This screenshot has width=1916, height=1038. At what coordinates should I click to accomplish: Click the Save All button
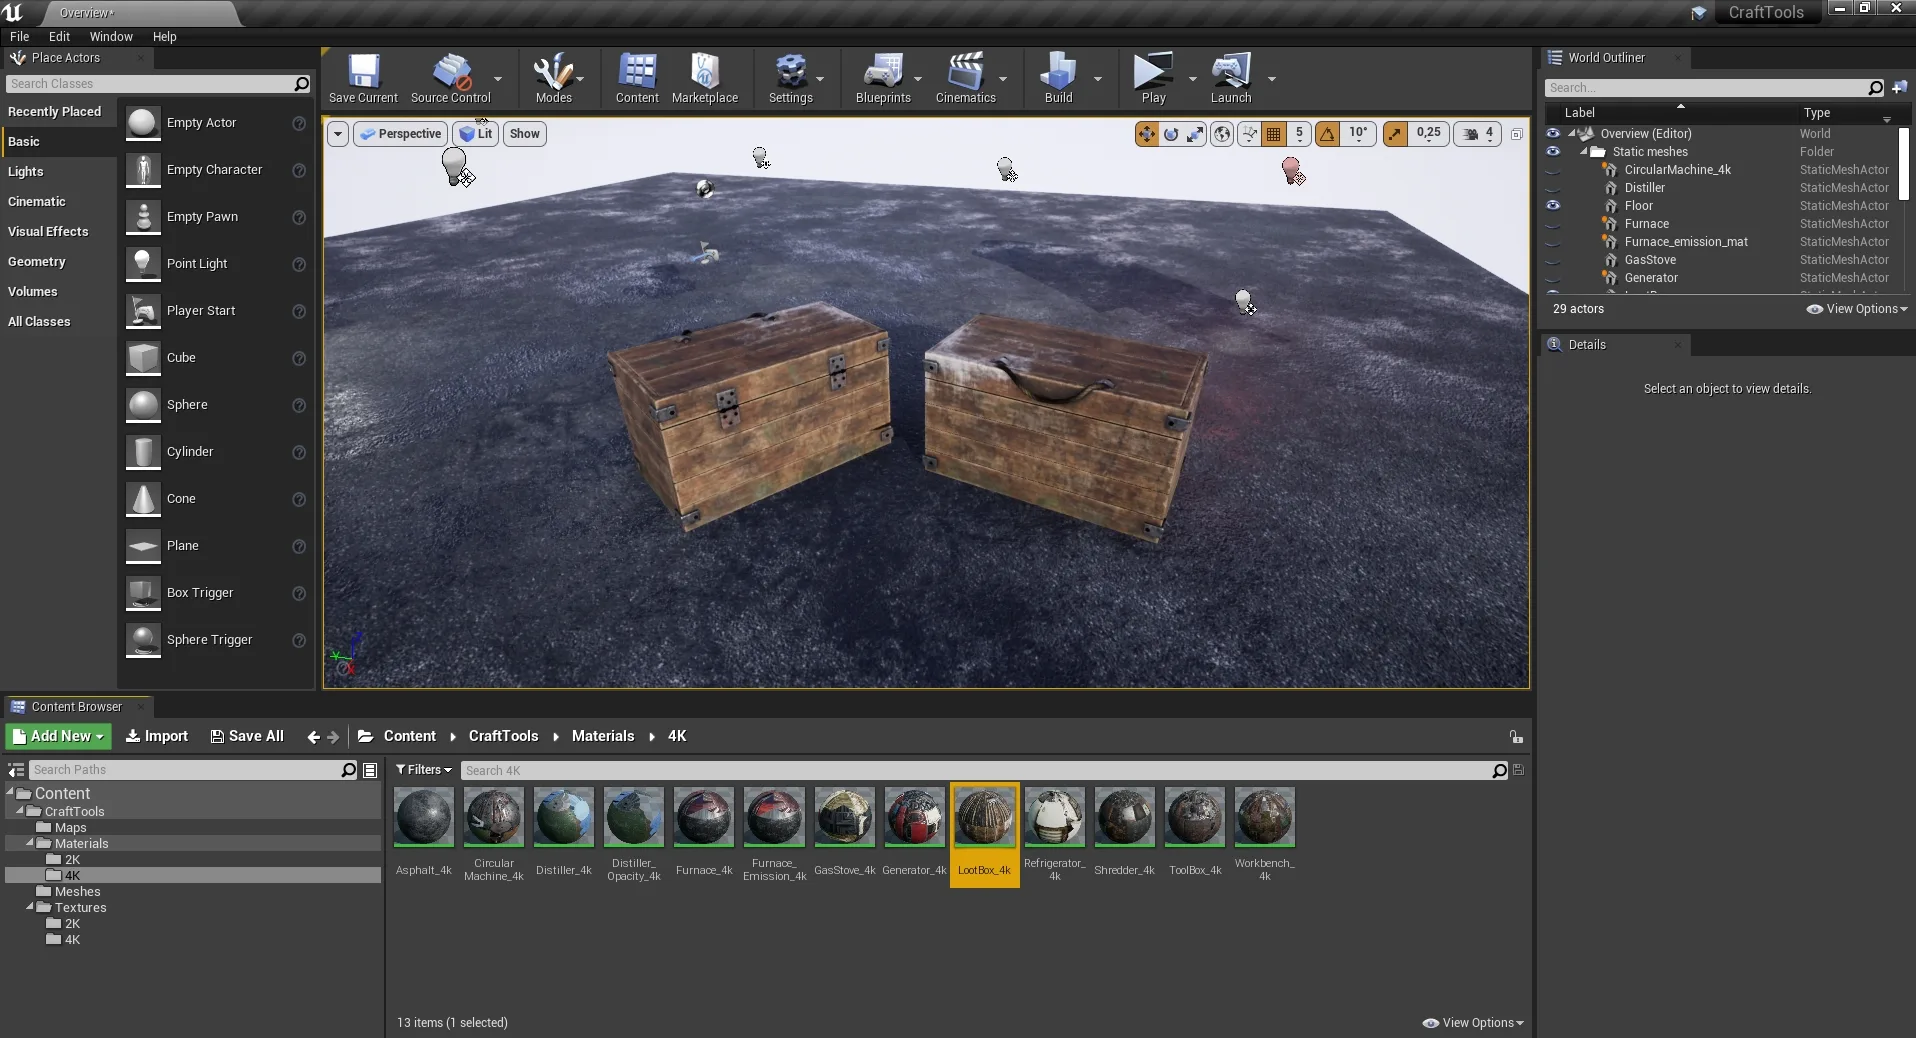(247, 737)
